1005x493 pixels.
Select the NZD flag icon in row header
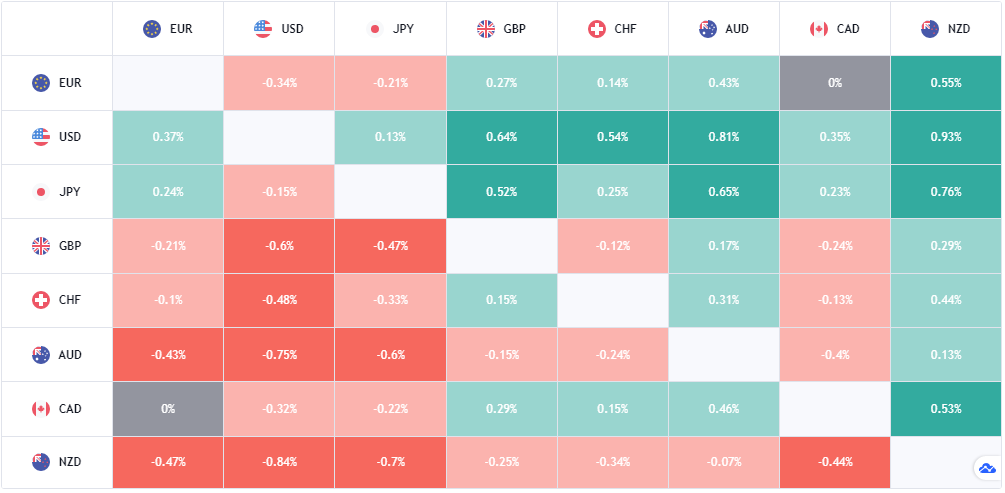(41, 462)
